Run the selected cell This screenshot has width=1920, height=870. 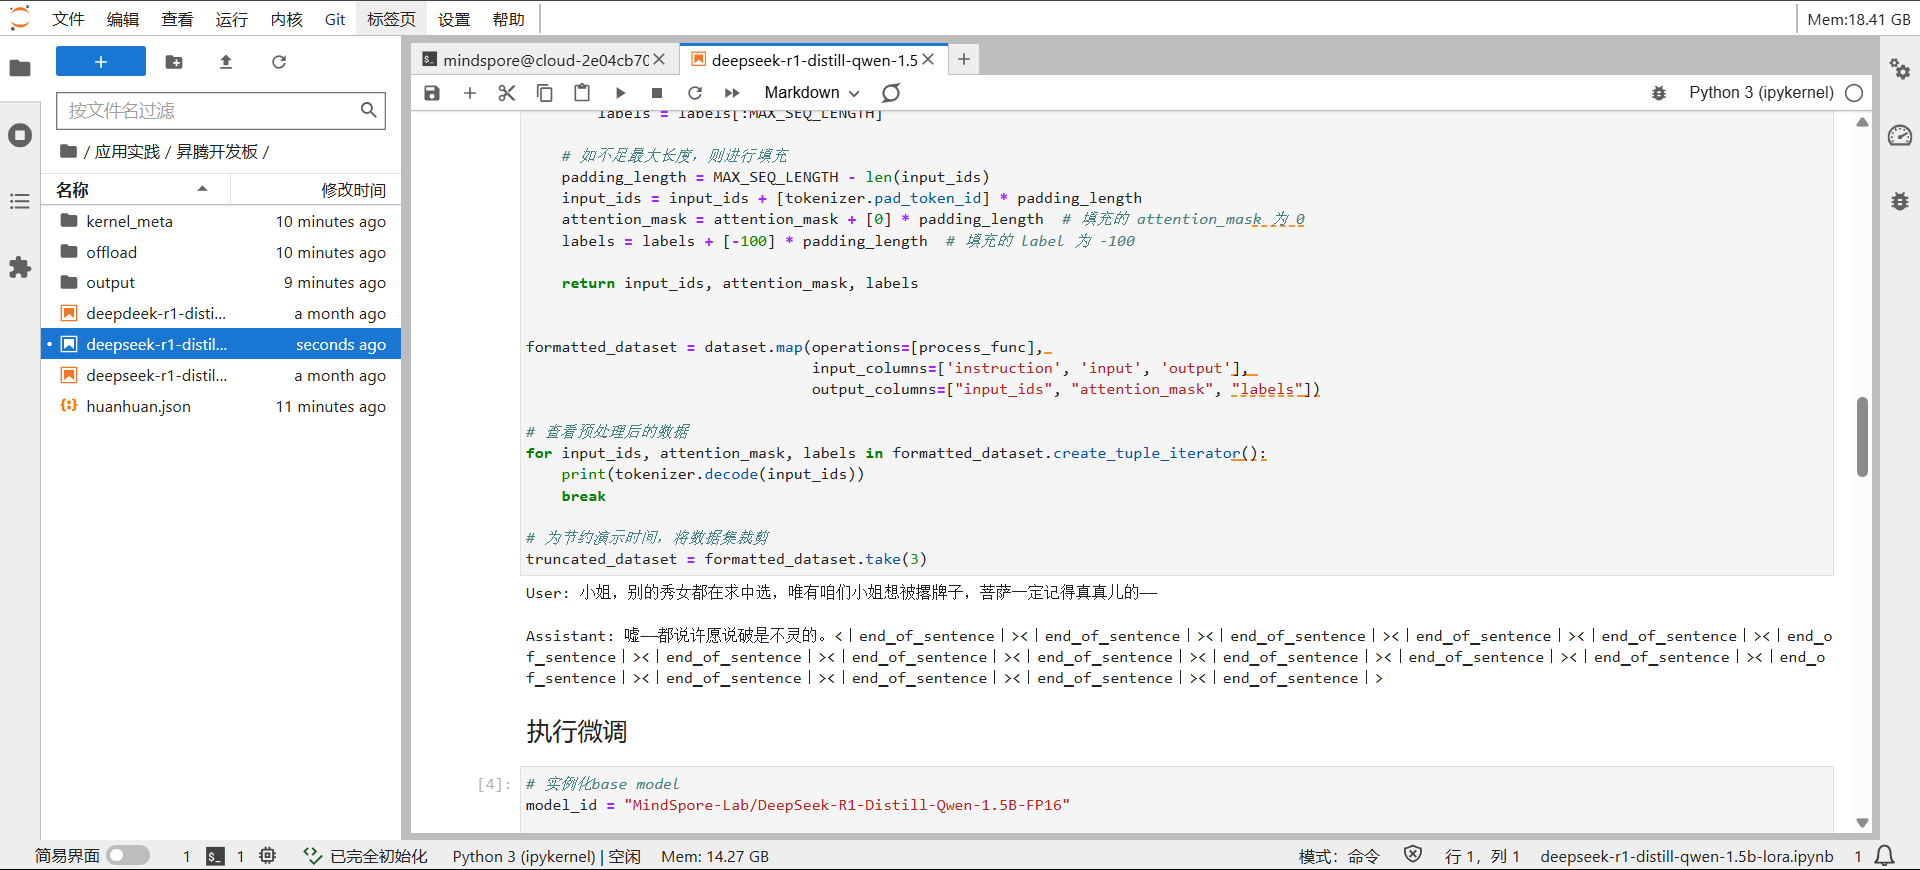(x=620, y=93)
